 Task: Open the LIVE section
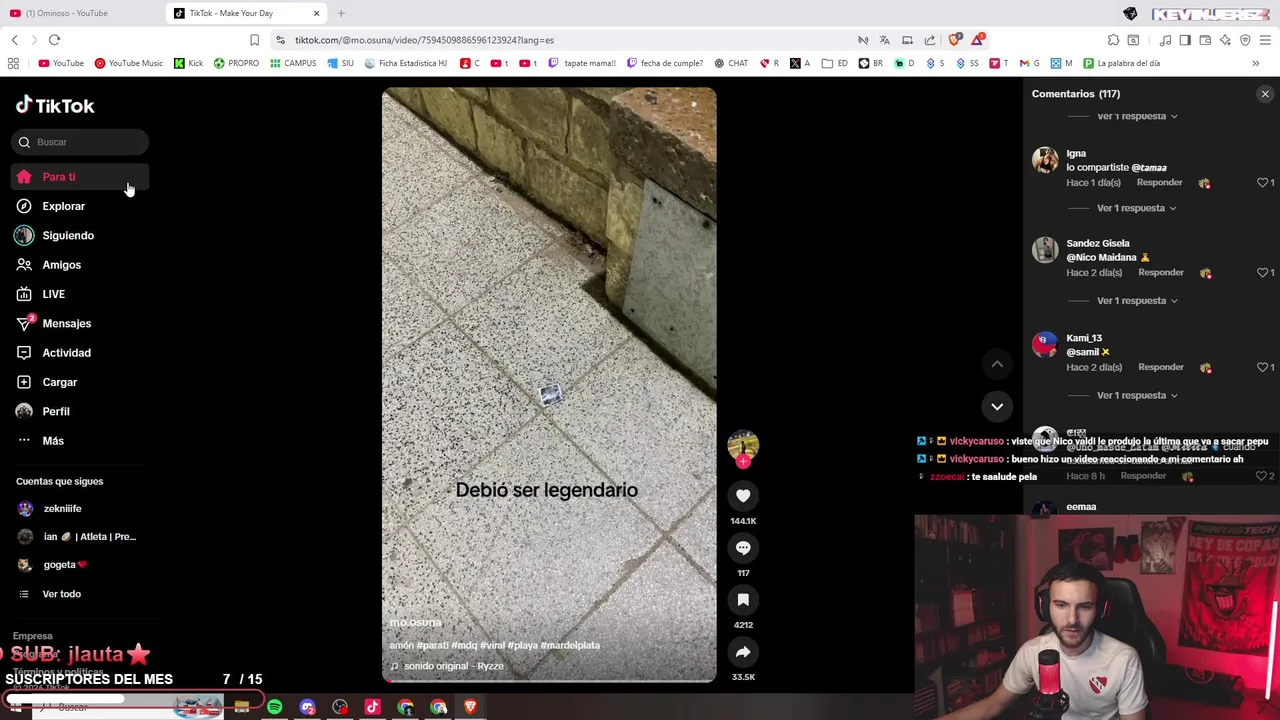tap(53, 294)
